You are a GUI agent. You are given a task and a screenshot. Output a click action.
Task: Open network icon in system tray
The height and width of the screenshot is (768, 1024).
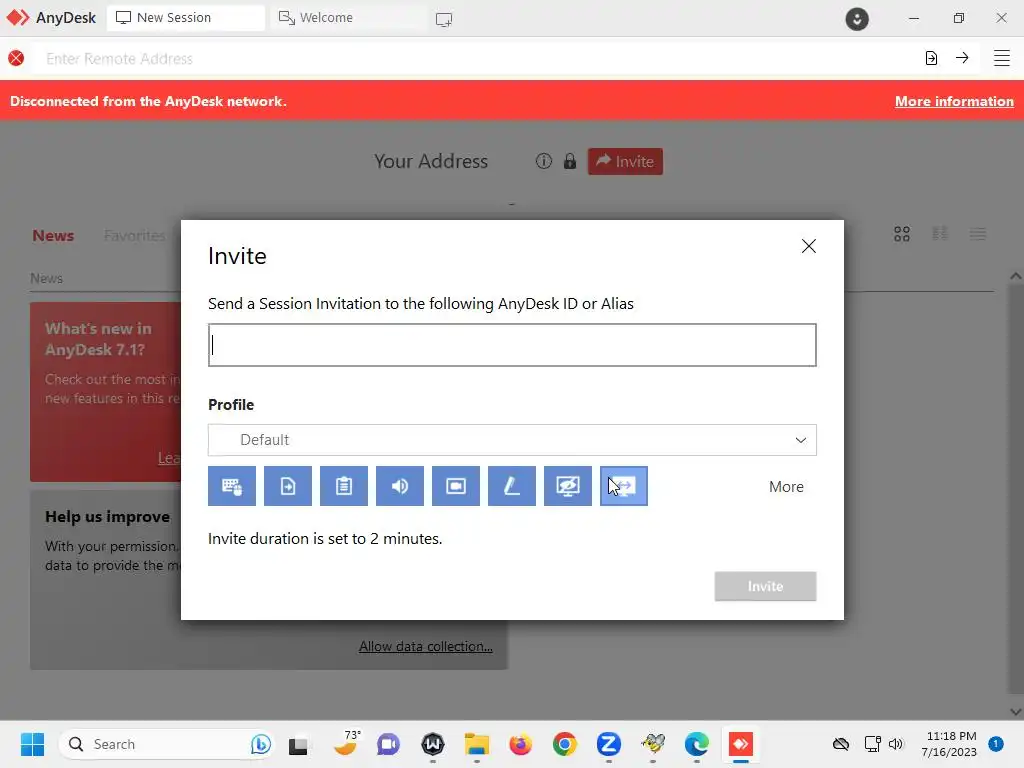(872, 744)
